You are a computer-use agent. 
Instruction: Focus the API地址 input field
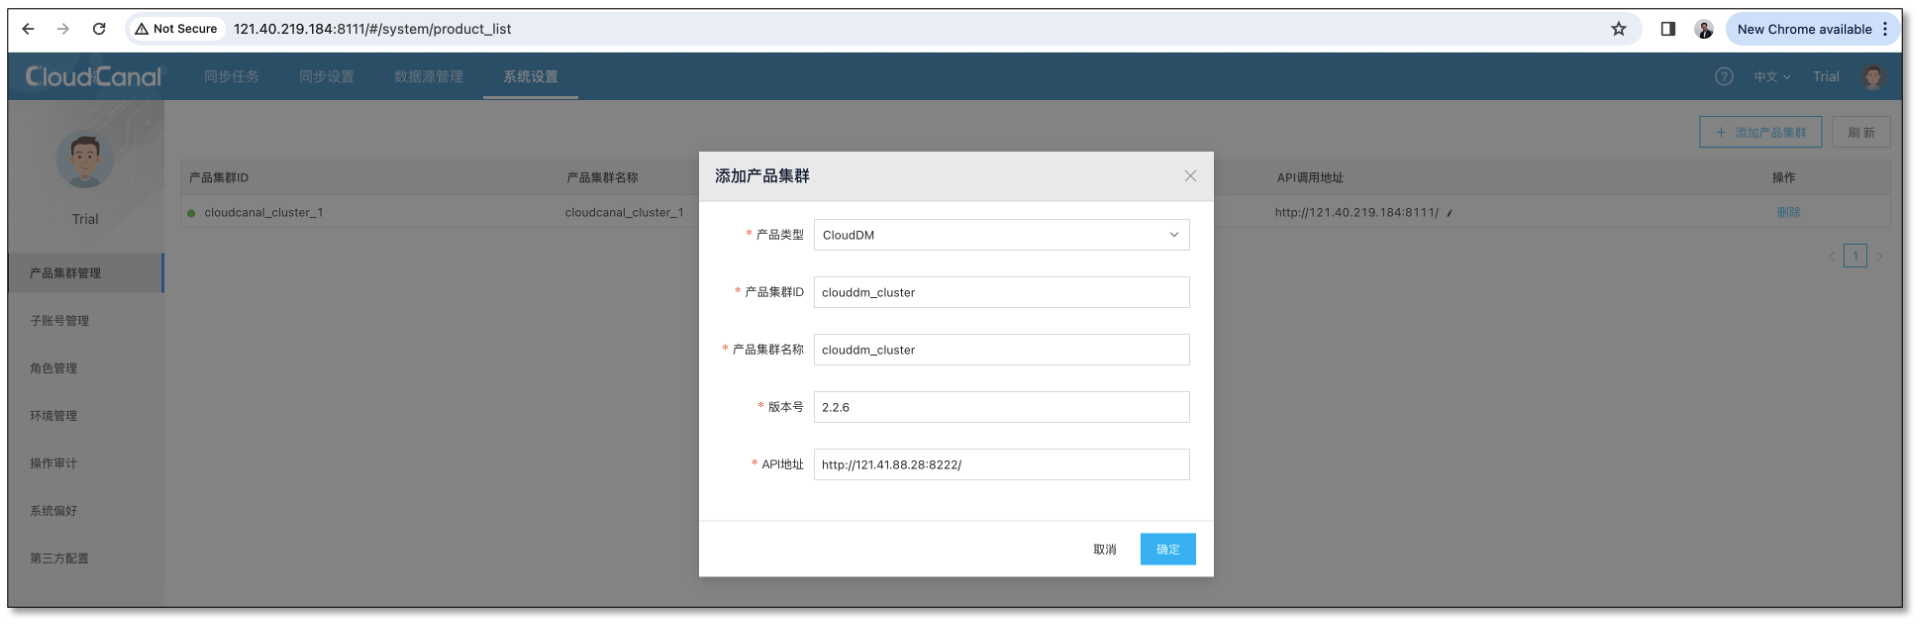1001,464
